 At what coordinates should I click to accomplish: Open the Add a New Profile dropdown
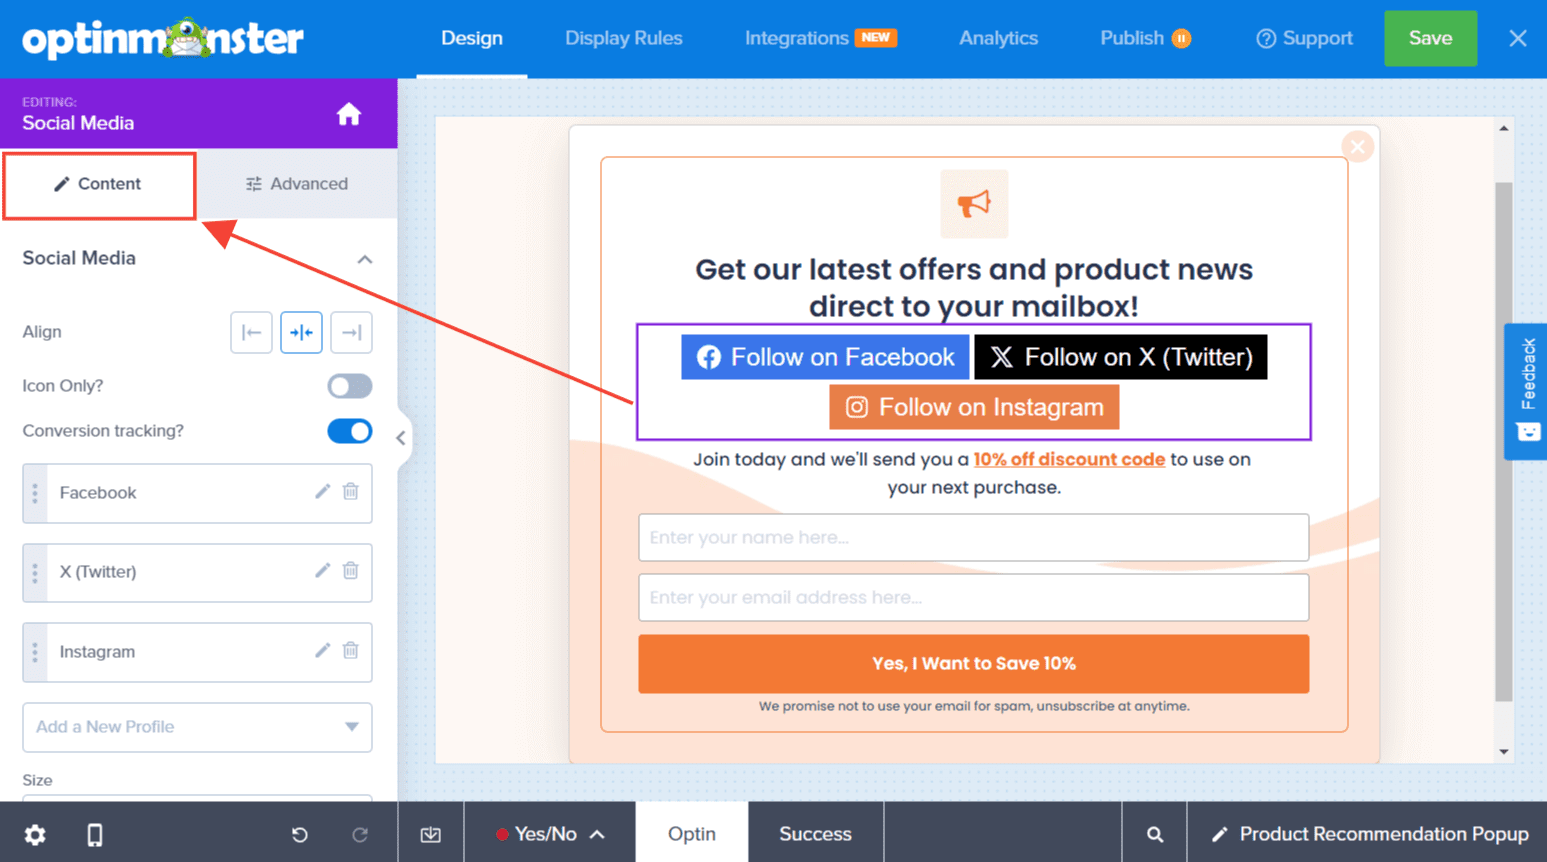(196, 727)
